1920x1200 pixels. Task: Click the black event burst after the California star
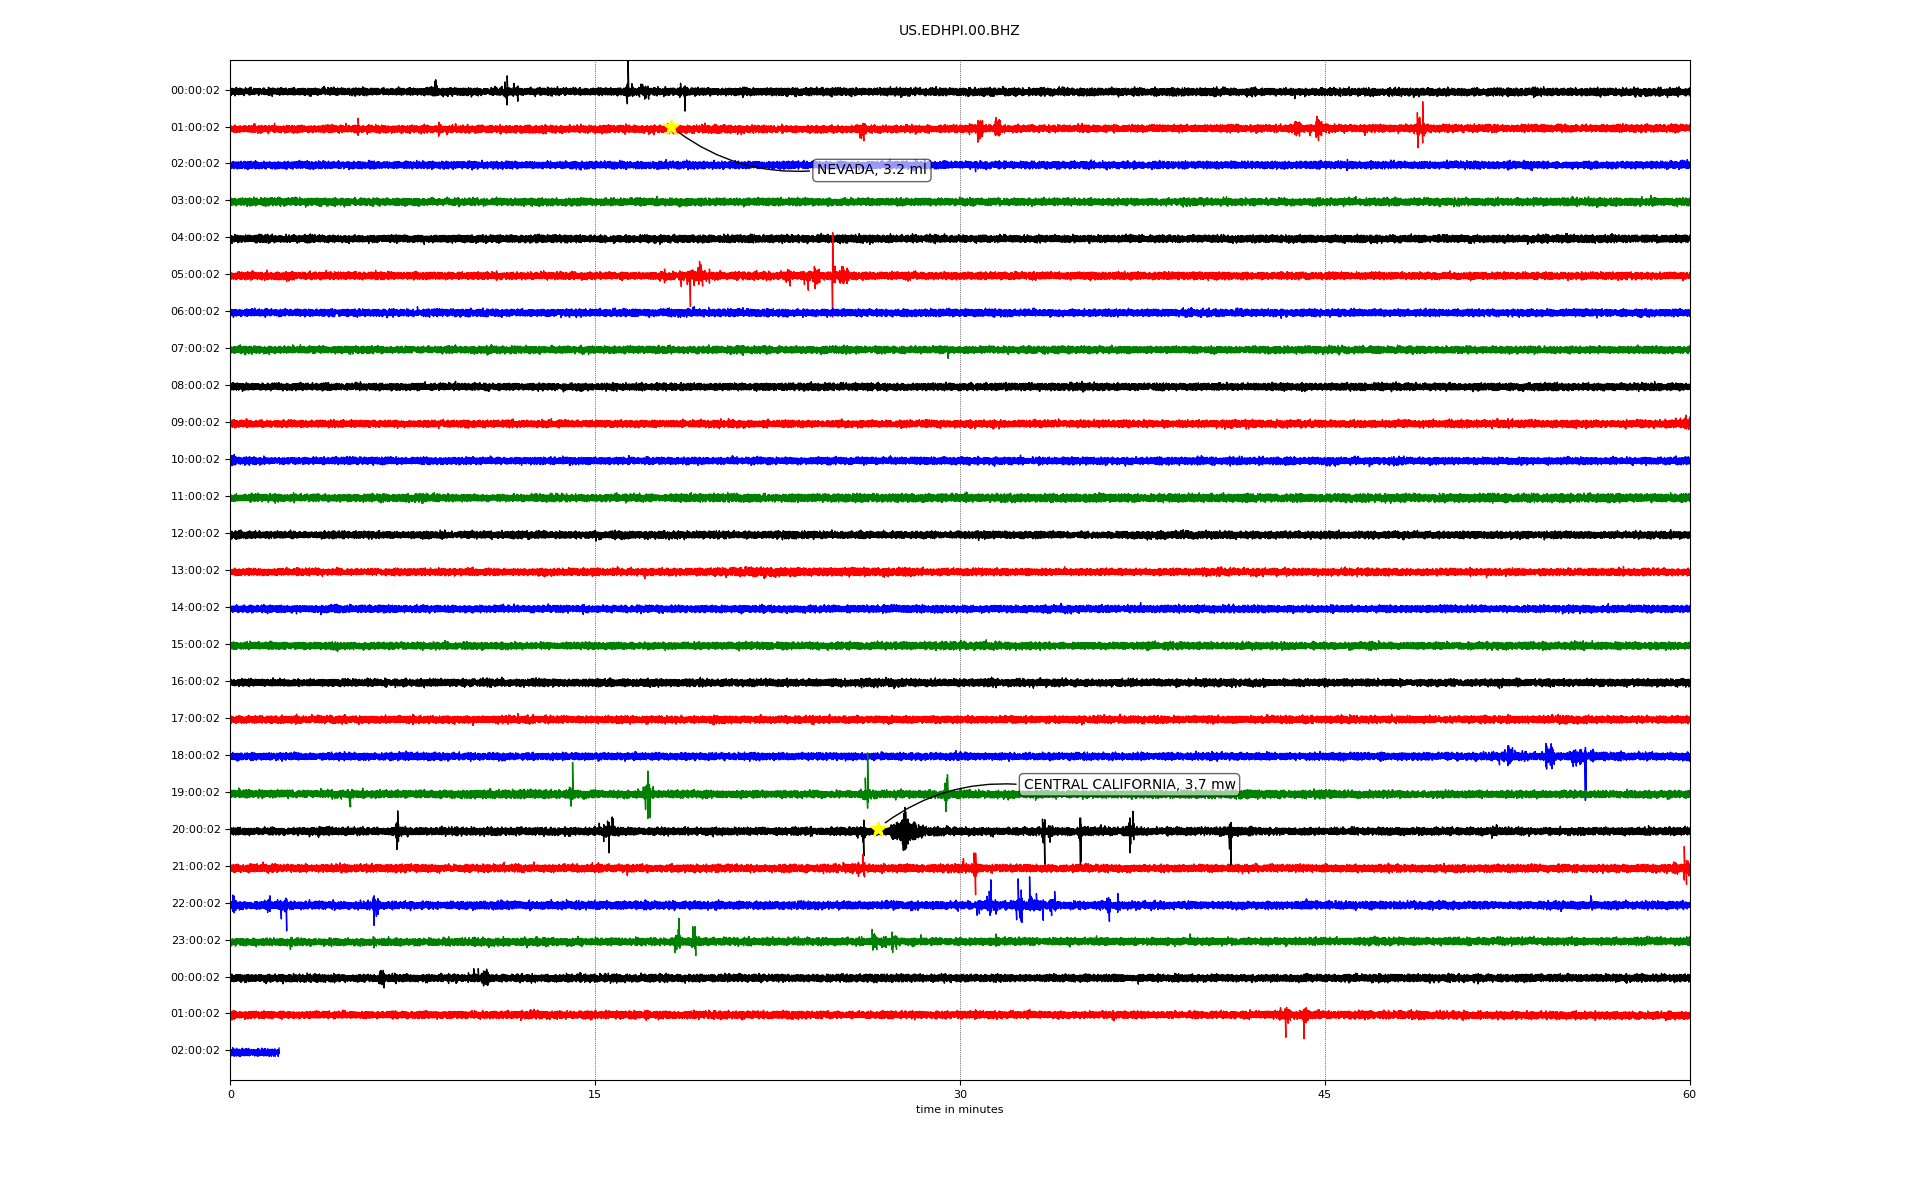pyautogui.click(x=905, y=830)
